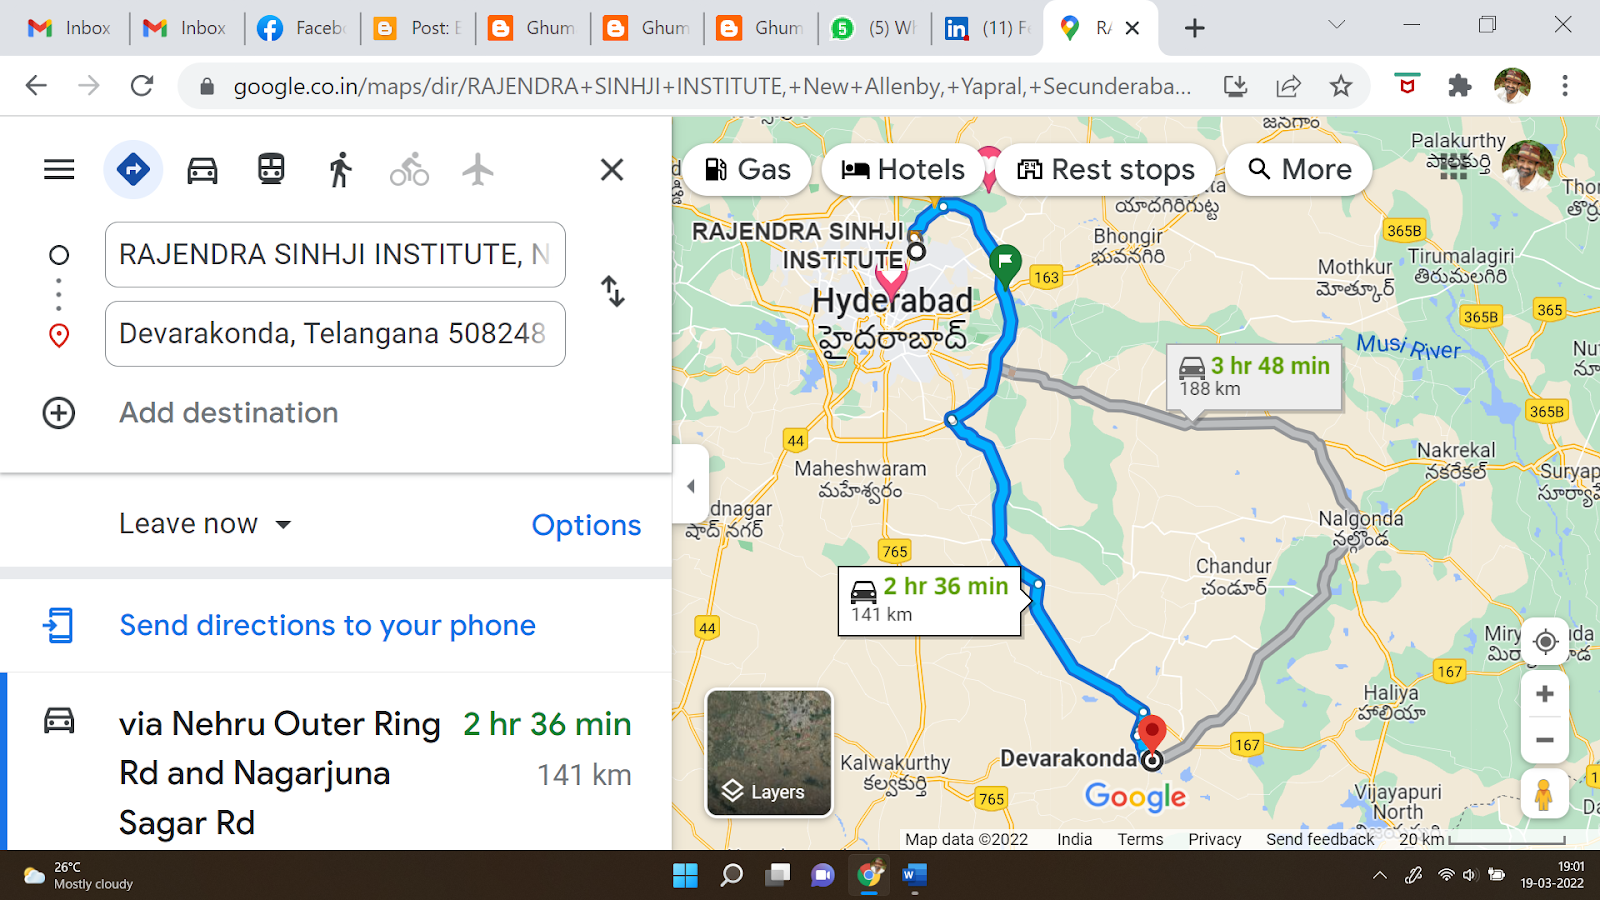Show your location on the map
This screenshot has width=1600, height=900.
(1545, 641)
